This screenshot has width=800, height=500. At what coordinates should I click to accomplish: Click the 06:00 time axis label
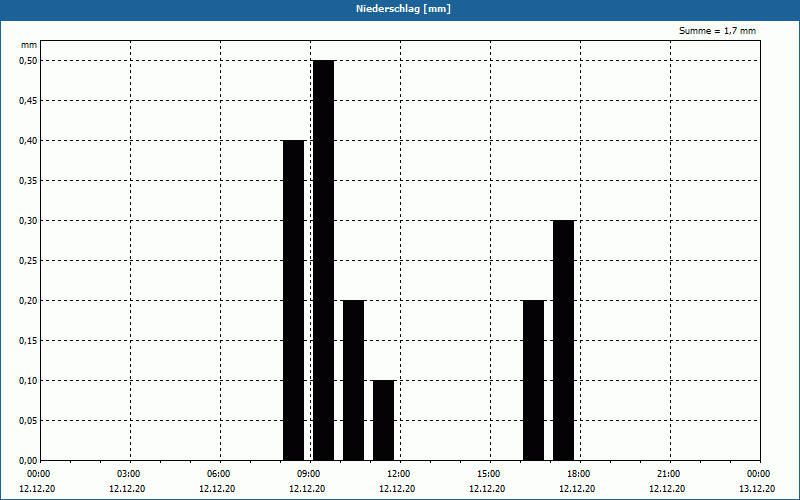pos(218,474)
